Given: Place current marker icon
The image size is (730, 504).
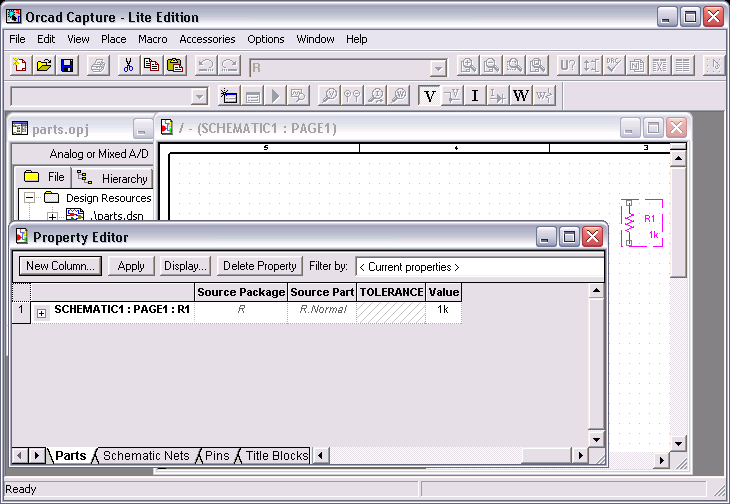Looking at the screenshot, I should pyautogui.click(x=376, y=96).
